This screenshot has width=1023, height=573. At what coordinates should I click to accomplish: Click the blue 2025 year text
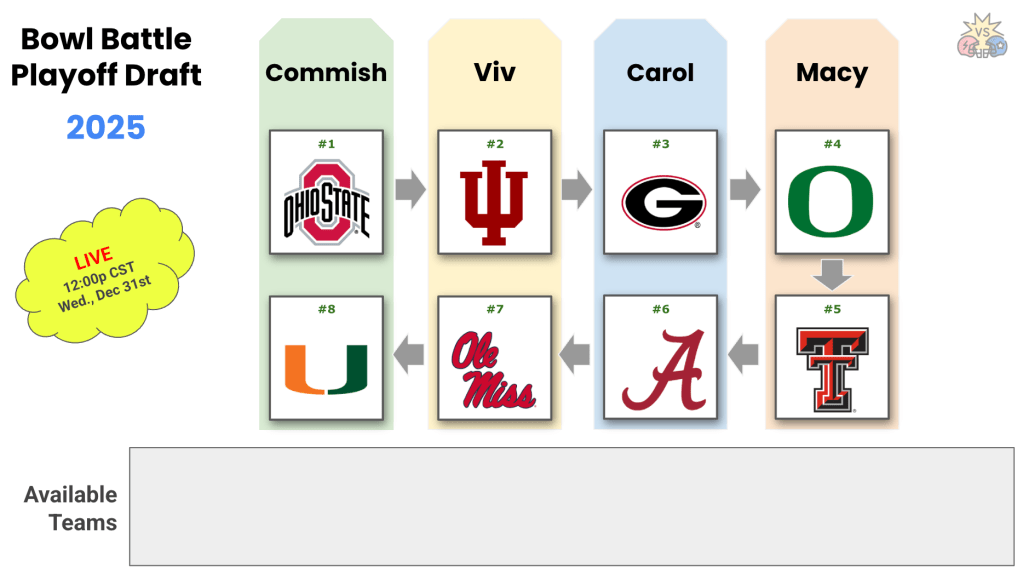coord(106,127)
